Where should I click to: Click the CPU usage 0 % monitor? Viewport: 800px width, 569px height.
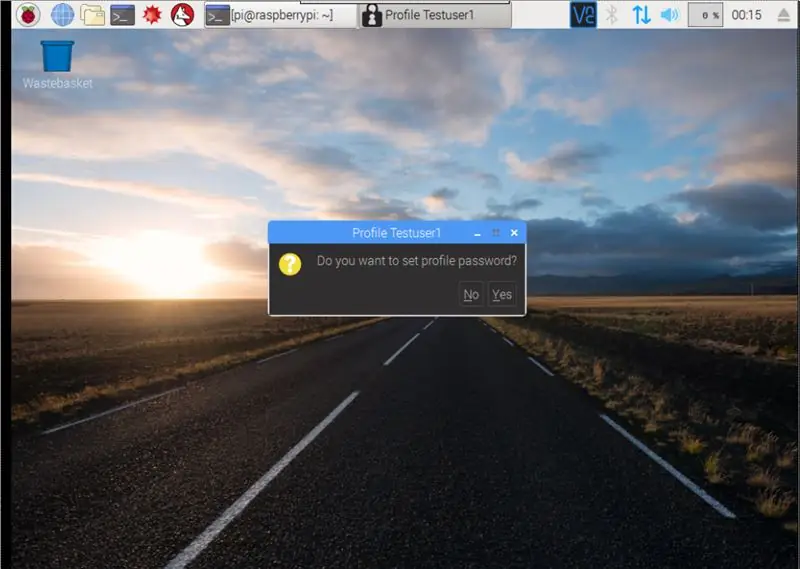pos(706,15)
